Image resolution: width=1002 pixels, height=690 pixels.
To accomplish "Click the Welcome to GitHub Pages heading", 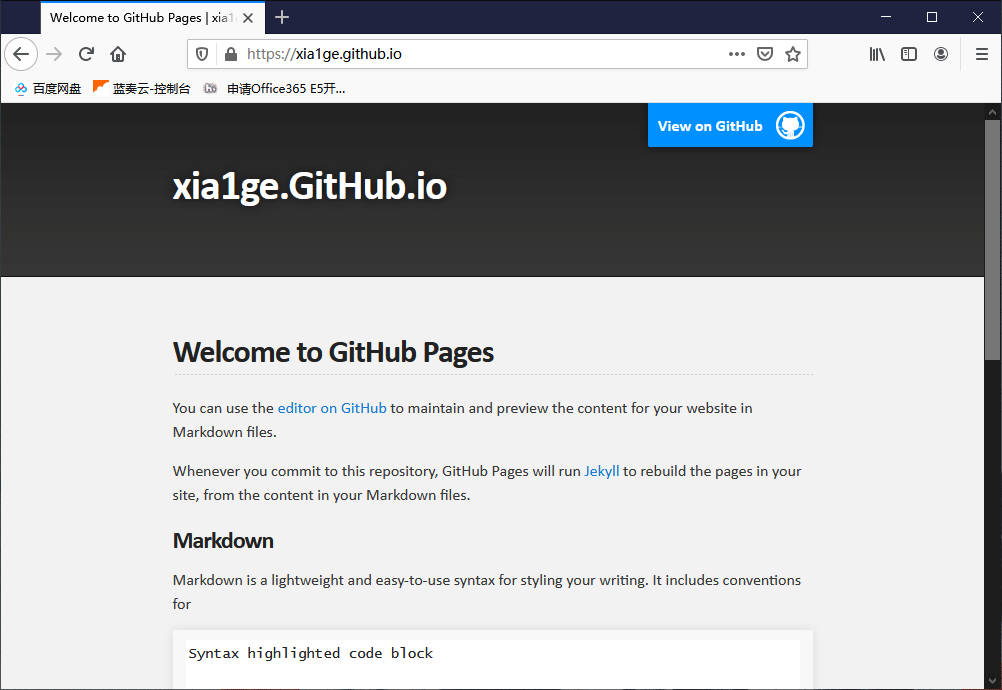I will coord(333,352).
